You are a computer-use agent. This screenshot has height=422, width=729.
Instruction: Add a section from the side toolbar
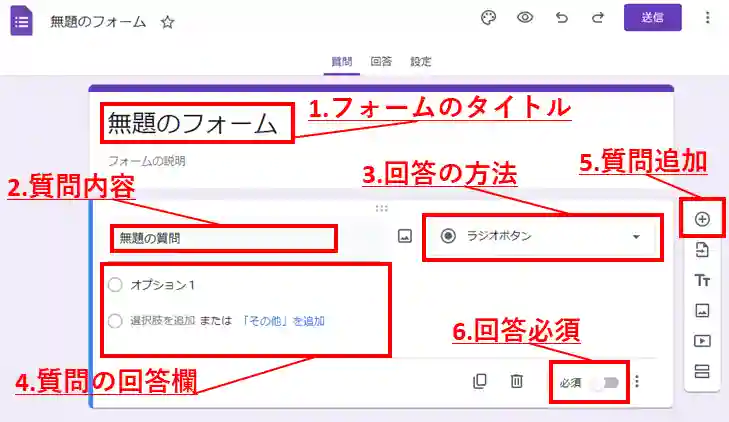702,372
